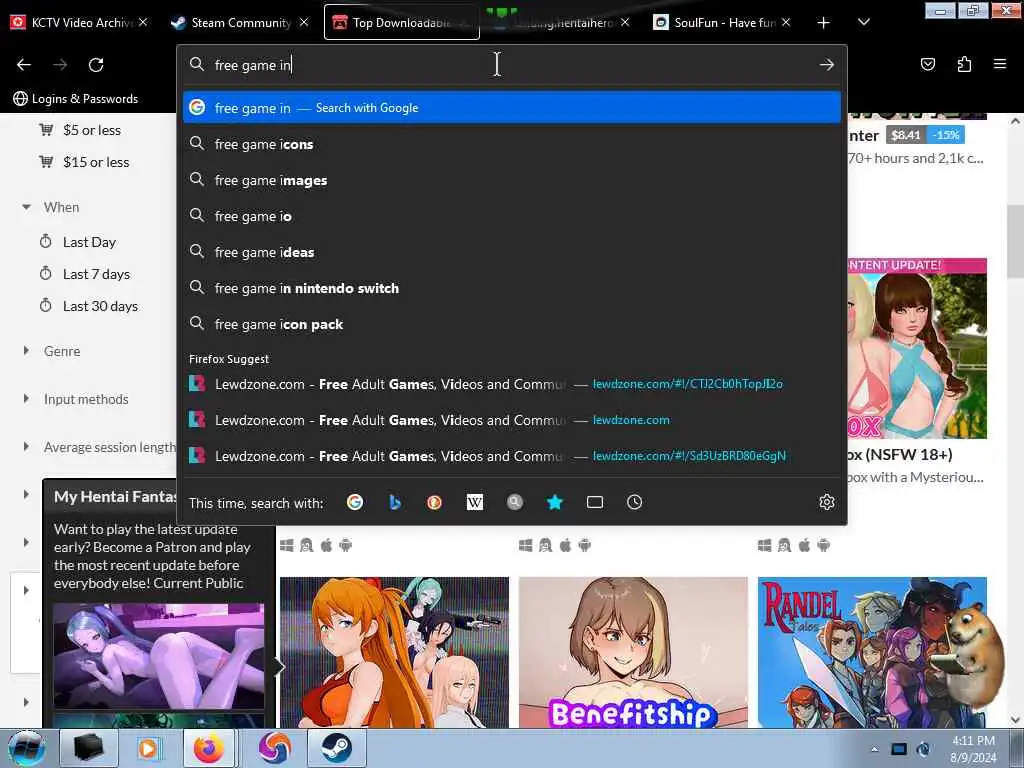Search this time with Google icon
The image size is (1024, 768).
point(355,502)
